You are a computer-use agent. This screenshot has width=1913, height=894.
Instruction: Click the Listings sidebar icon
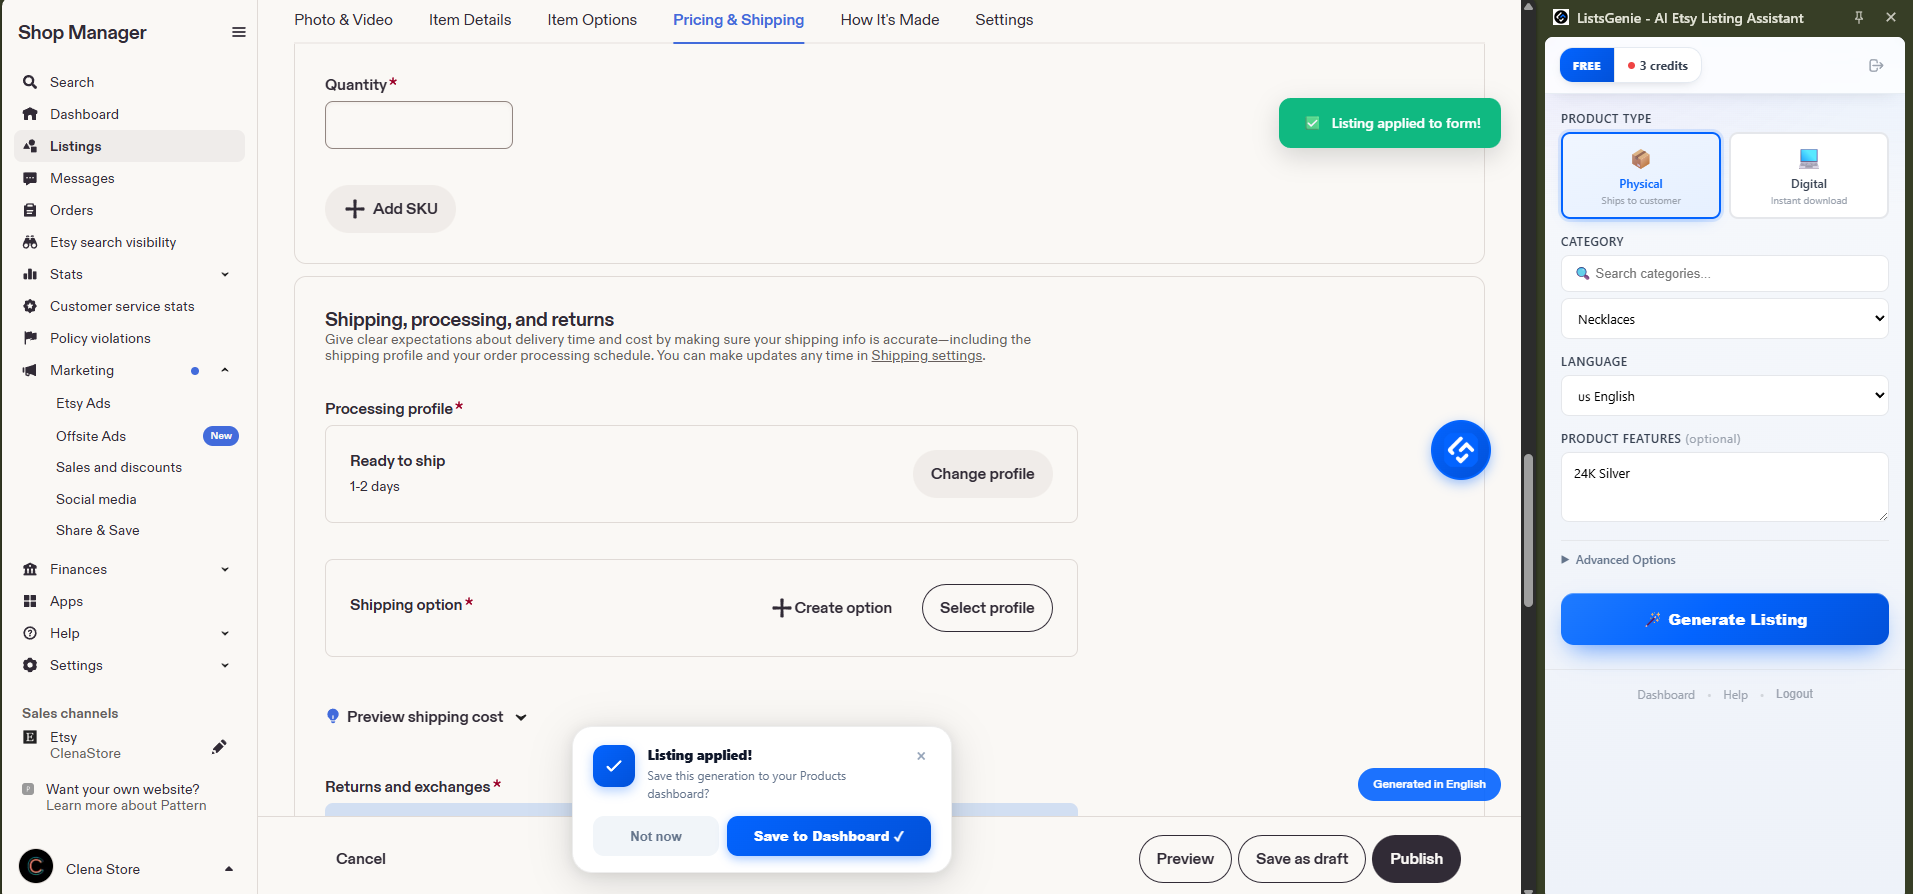(x=30, y=146)
